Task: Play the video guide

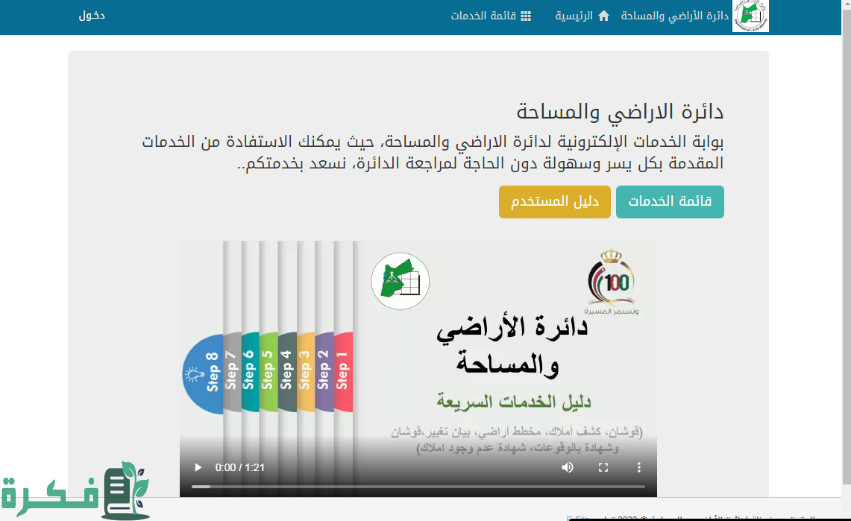Action: point(198,467)
